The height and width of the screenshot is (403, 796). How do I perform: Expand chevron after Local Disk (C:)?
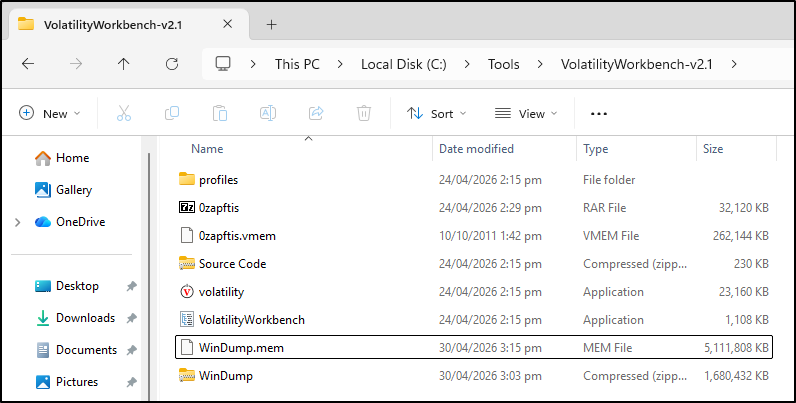point(467,64)
